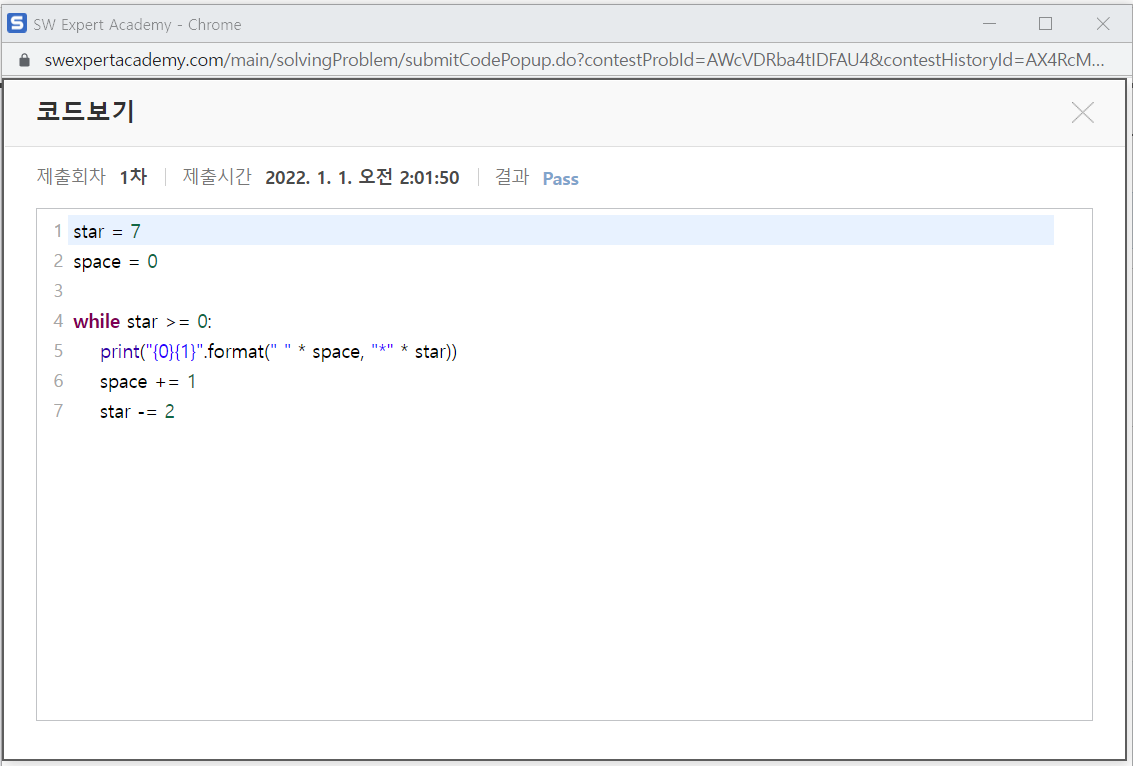Click the print format code line
This screenshot has height=766, width=1133.
278,352
